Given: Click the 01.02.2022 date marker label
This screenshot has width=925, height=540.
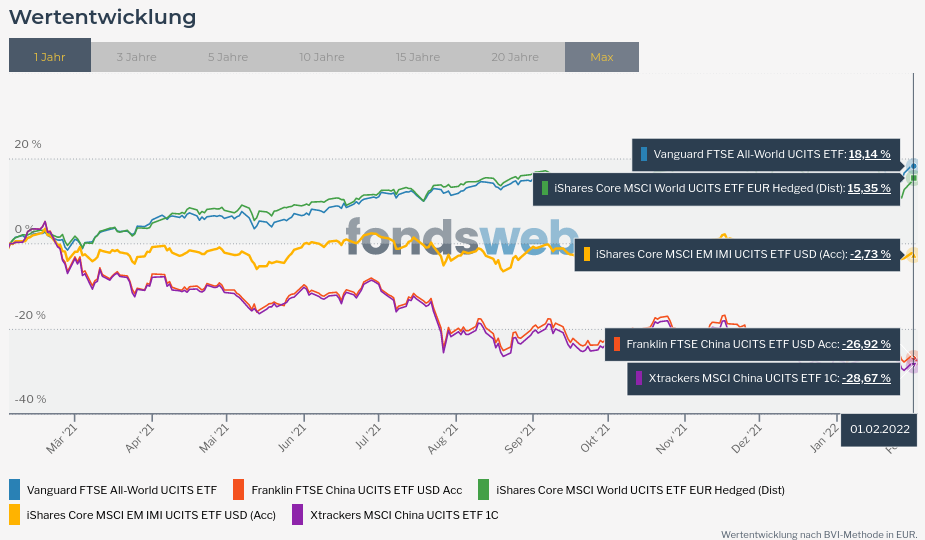Looking at the screenshot, I should 880,429.
